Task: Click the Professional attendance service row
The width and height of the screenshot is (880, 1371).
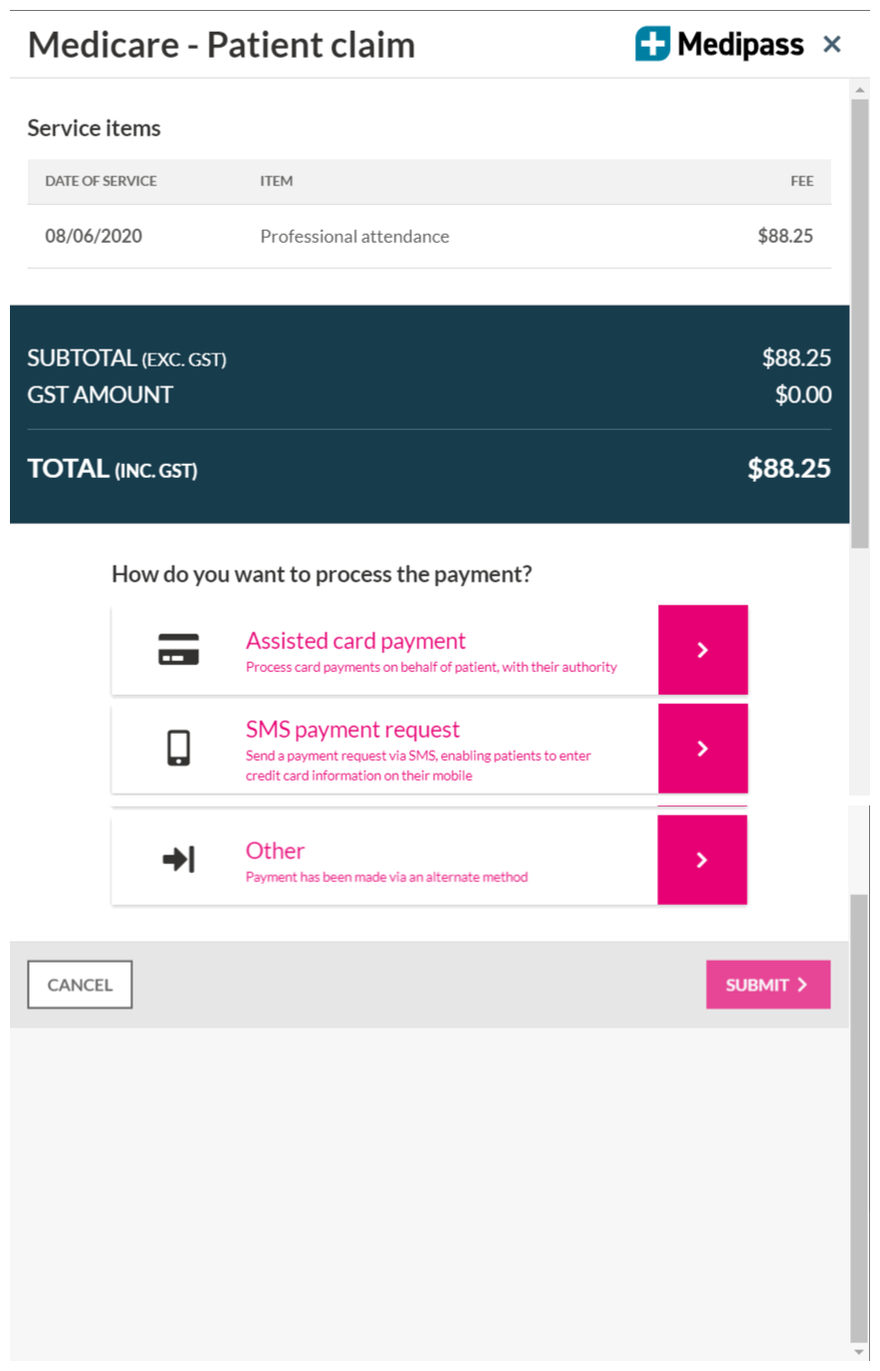Action: coord(428,237)
